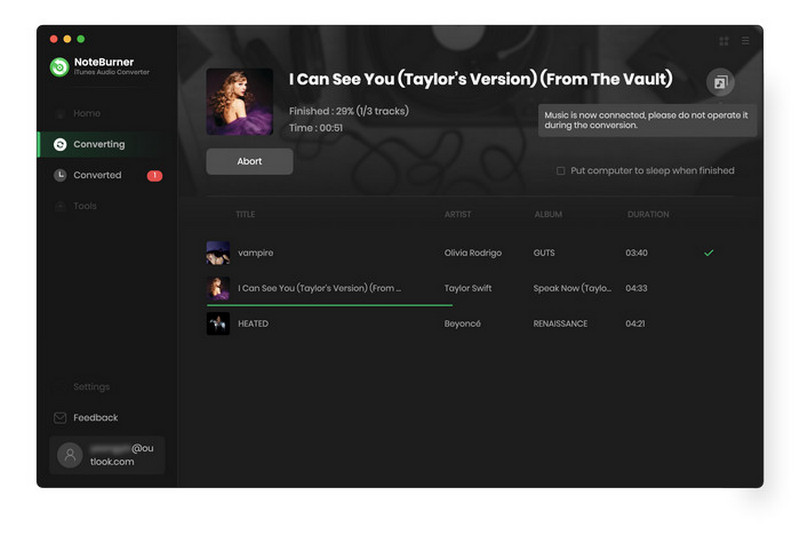Close the window with the red button
The image size is (800, 536).
(x=54, y=39)
